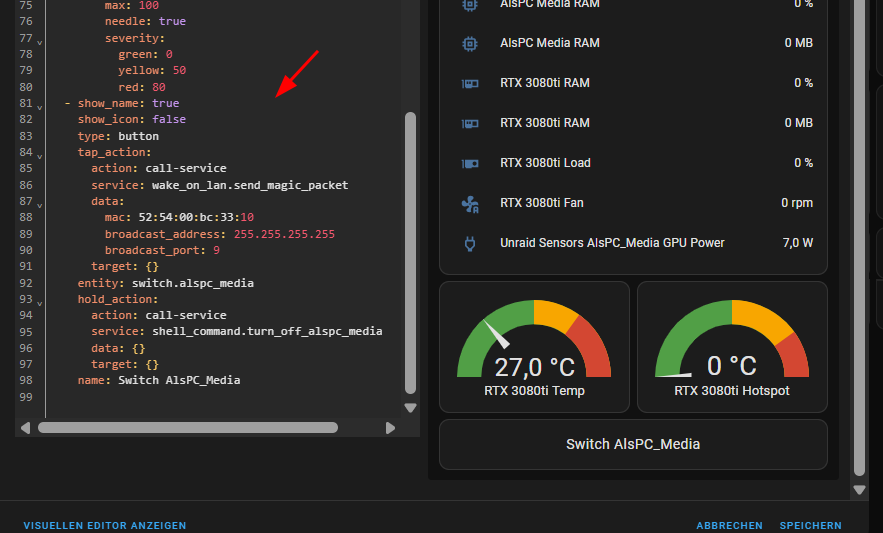Collapse the data block at line 87
883x533 pixels.
(x=39, y=205)
